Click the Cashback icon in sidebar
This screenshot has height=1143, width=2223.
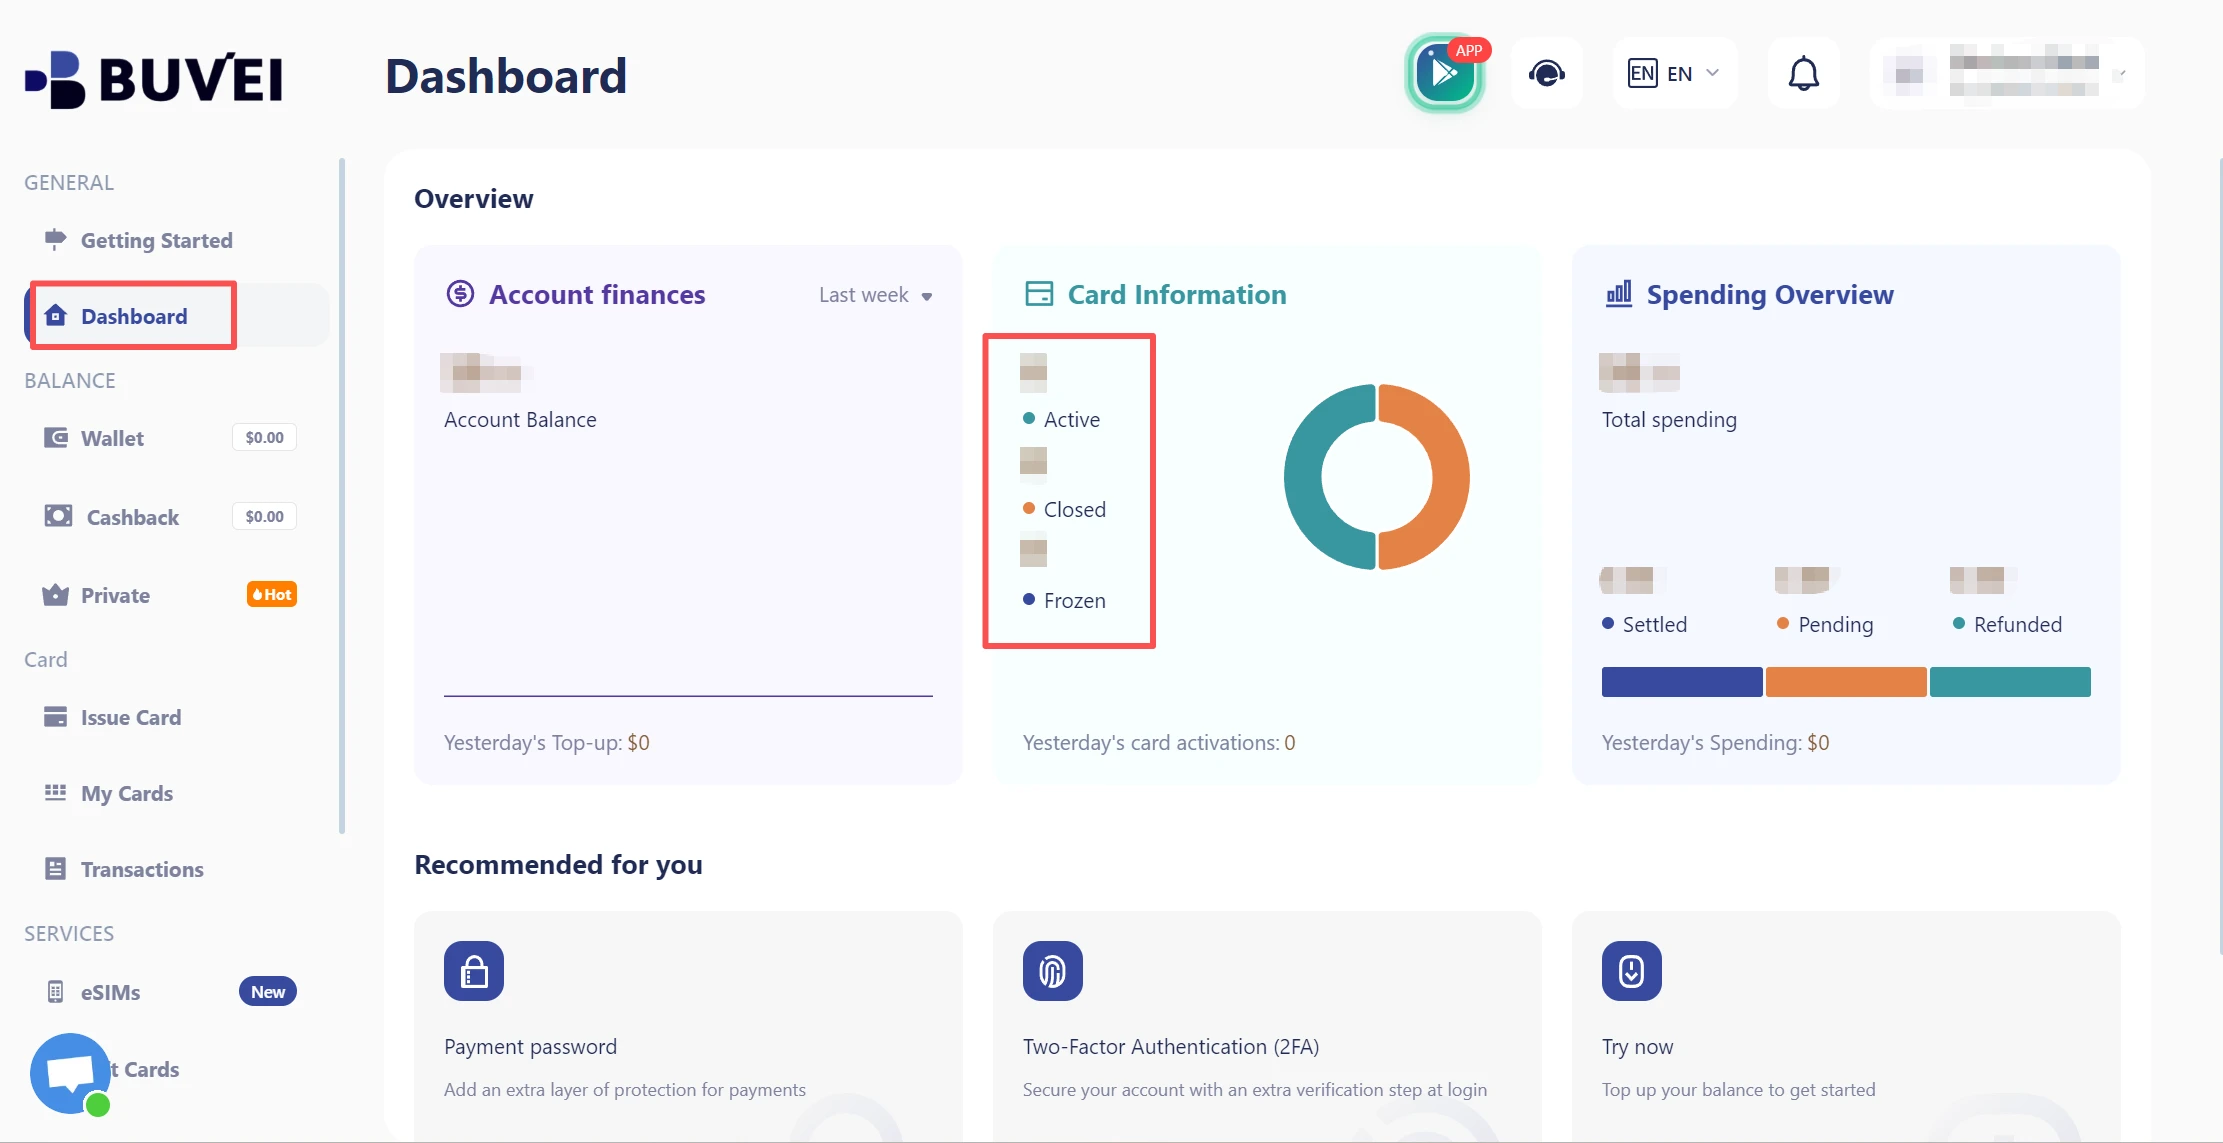(58, 516)
